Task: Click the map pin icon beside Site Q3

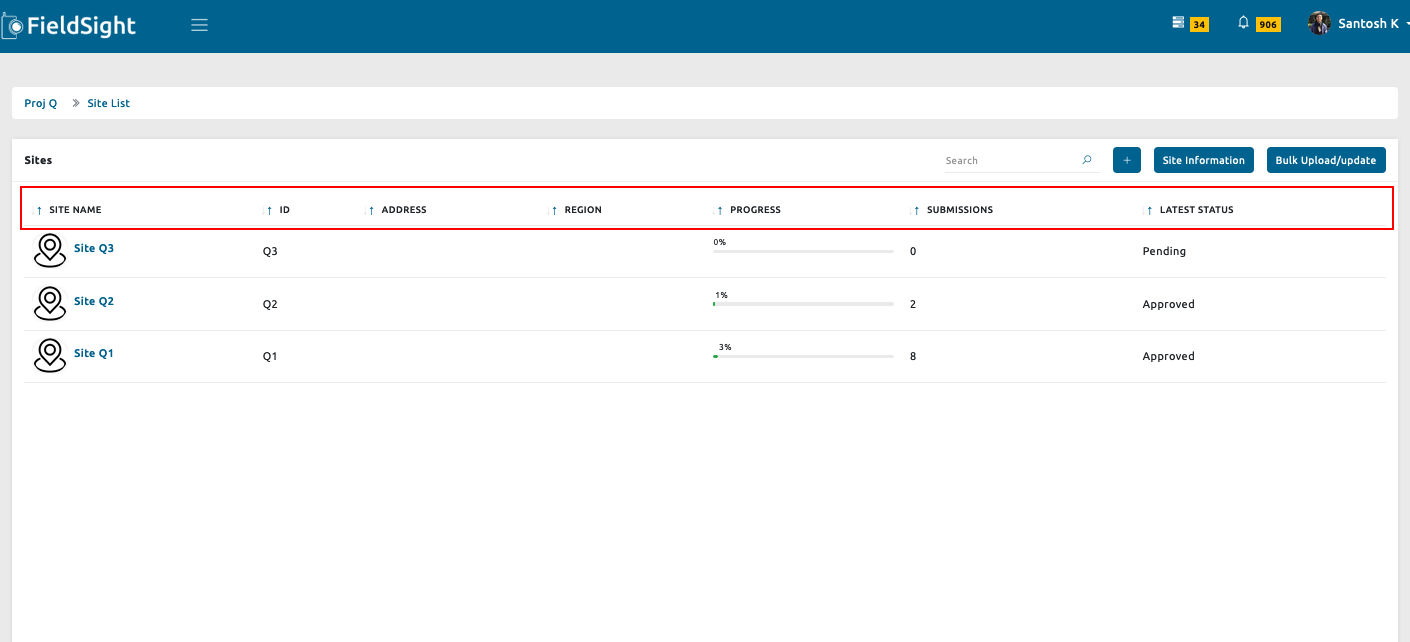Action: (x=49, y=250)
